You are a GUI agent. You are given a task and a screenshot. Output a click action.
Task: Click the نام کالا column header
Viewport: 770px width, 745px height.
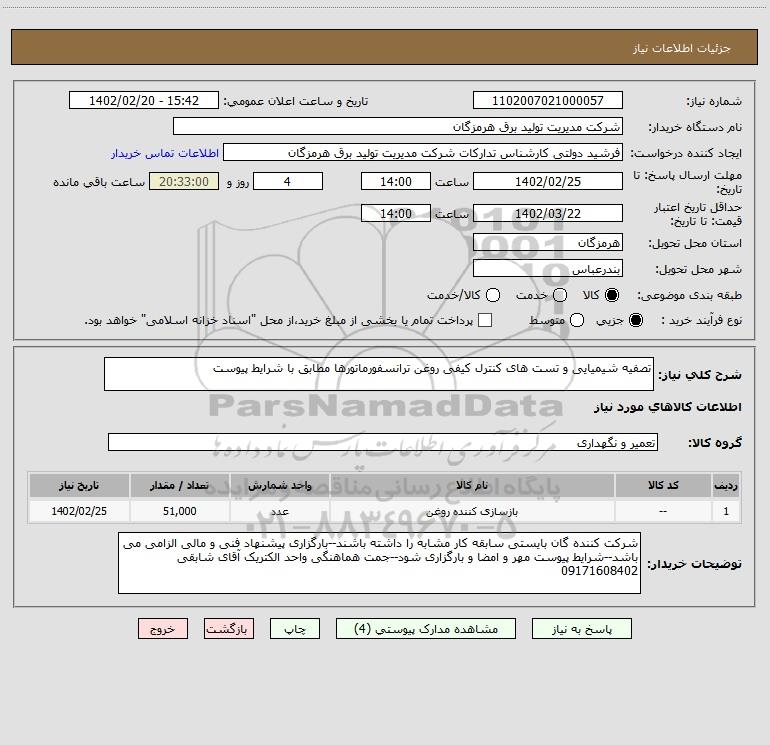[x=472, y=486]
